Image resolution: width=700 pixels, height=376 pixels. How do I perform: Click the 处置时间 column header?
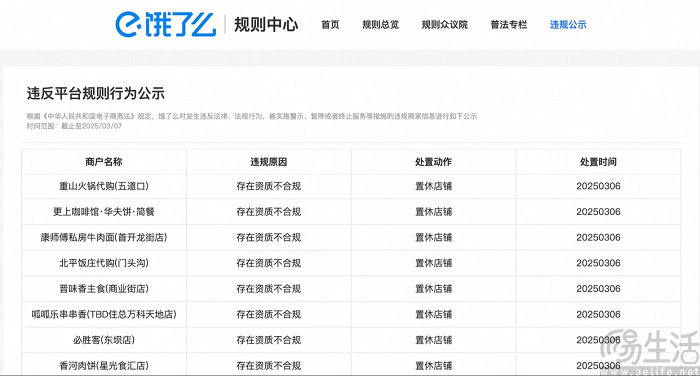tap(598, 162)
